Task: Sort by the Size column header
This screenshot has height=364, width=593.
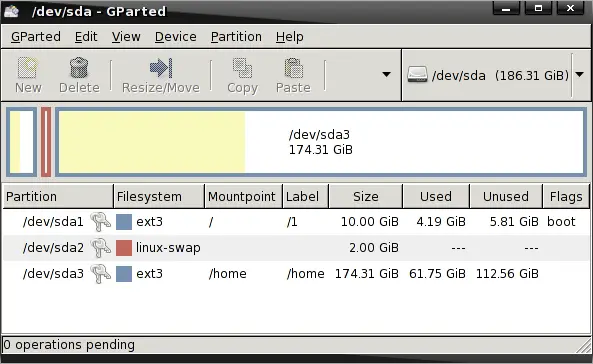Action: (x=366, y=196)
